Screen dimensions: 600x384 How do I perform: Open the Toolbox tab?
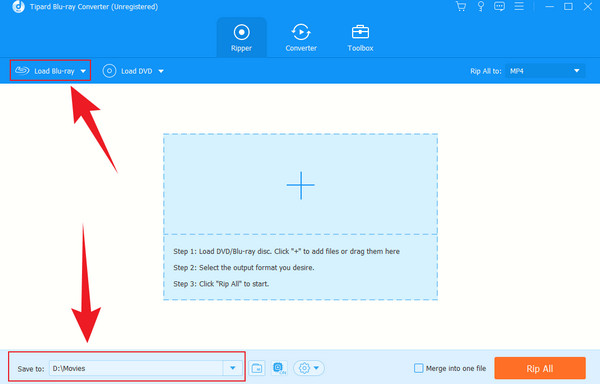click(x=360, y=38)
